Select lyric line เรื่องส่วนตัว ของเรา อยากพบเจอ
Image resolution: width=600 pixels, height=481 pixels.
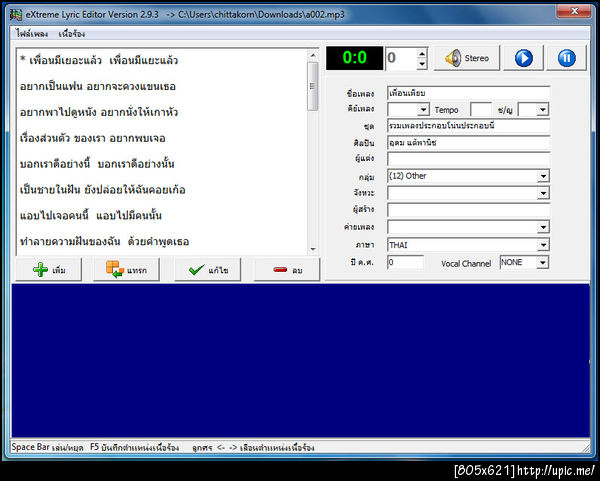[93, 138]
